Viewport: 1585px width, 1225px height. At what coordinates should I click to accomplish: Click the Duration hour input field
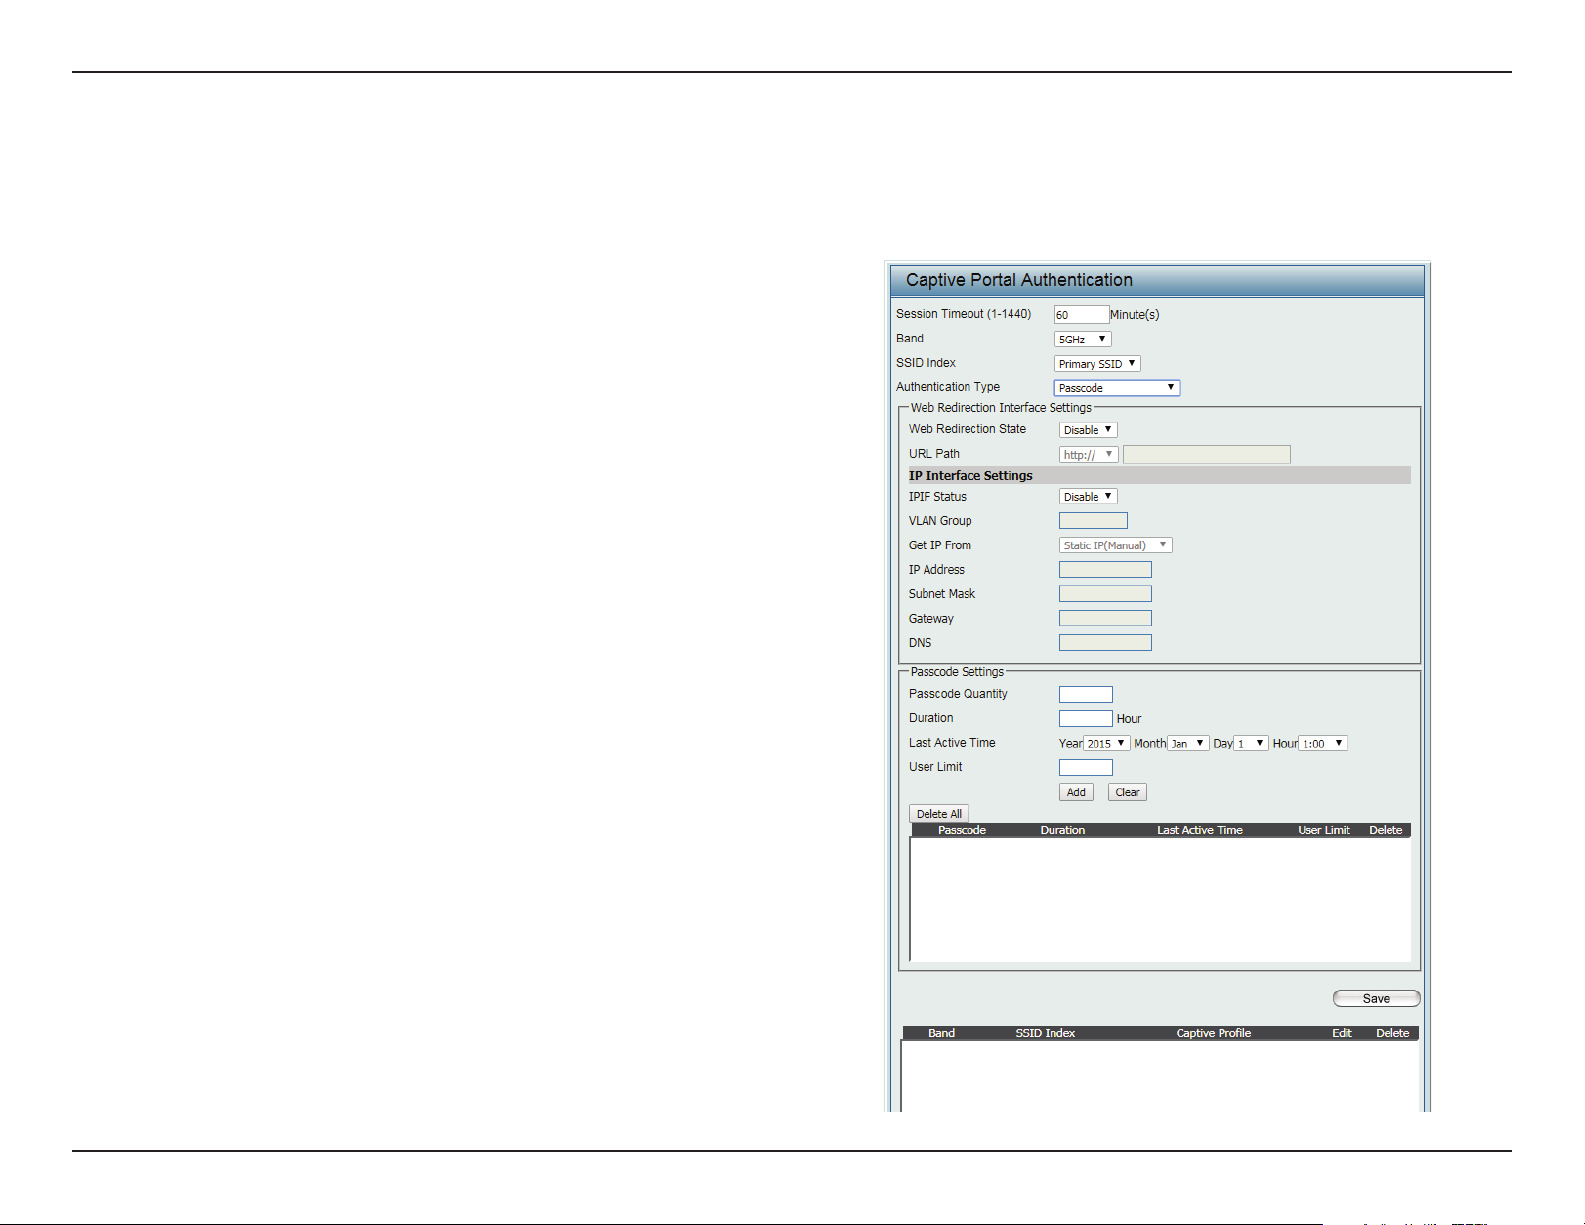1086,718
